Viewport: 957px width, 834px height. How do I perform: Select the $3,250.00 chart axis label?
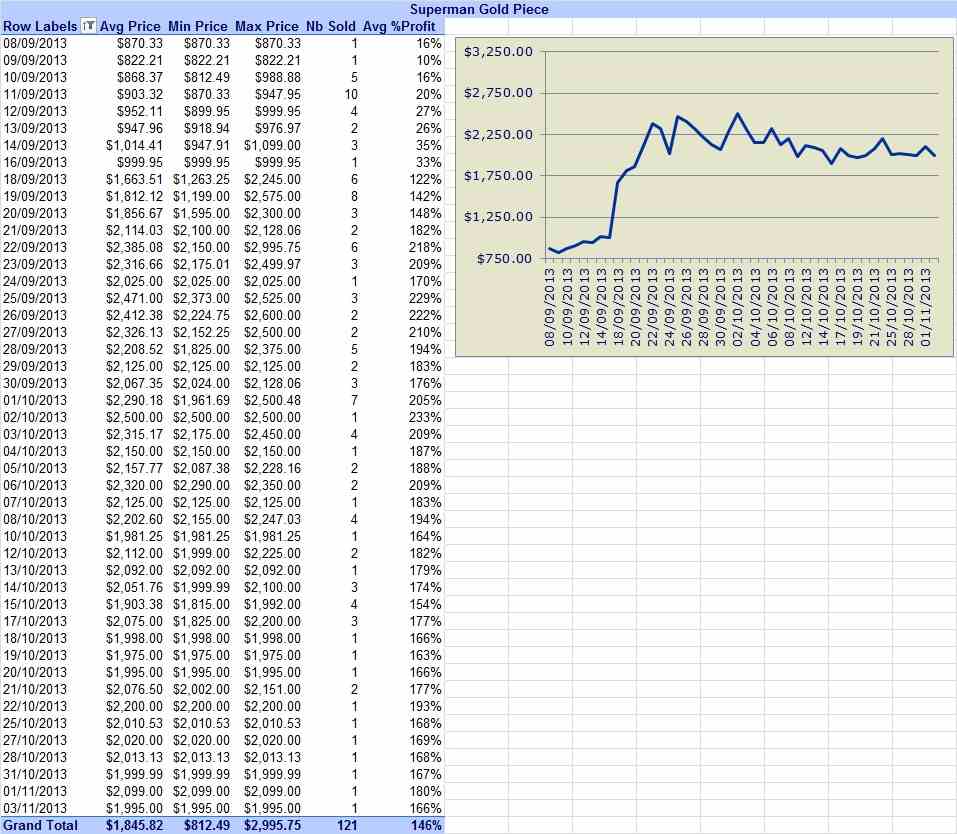click(x=498, y=52)
